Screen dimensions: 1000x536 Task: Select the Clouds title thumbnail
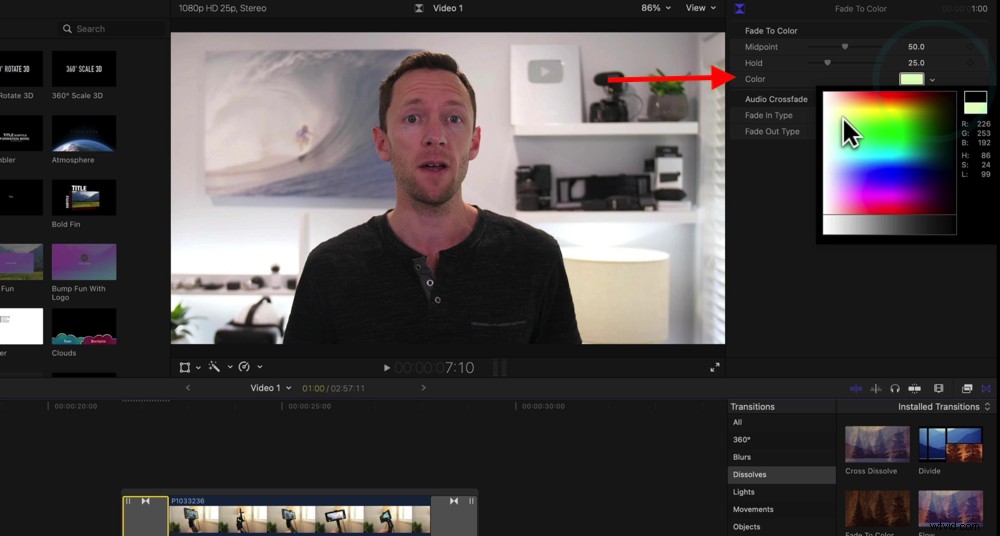pos(84,327)
